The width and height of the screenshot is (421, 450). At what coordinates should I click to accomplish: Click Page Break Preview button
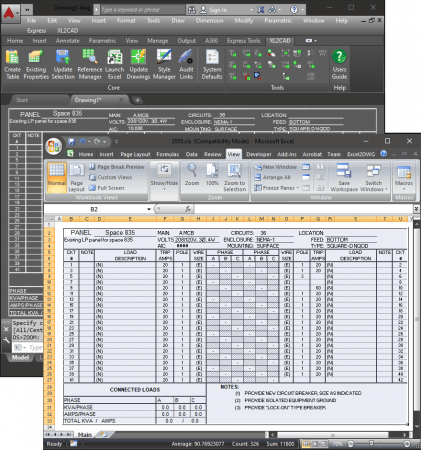coord(117,167)
